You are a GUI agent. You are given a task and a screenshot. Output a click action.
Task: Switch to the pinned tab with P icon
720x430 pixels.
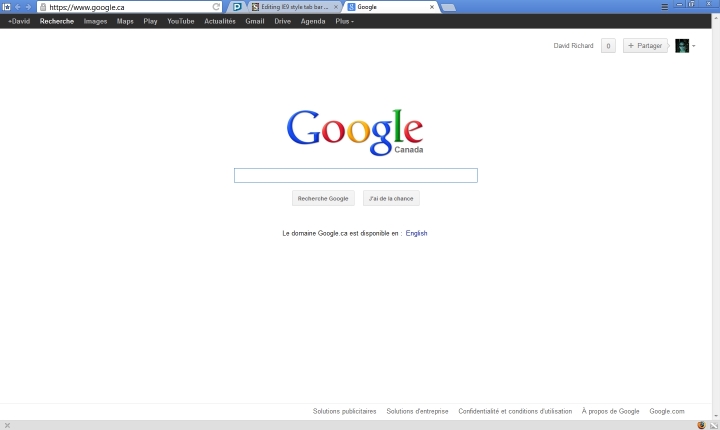tap(237, 7)
